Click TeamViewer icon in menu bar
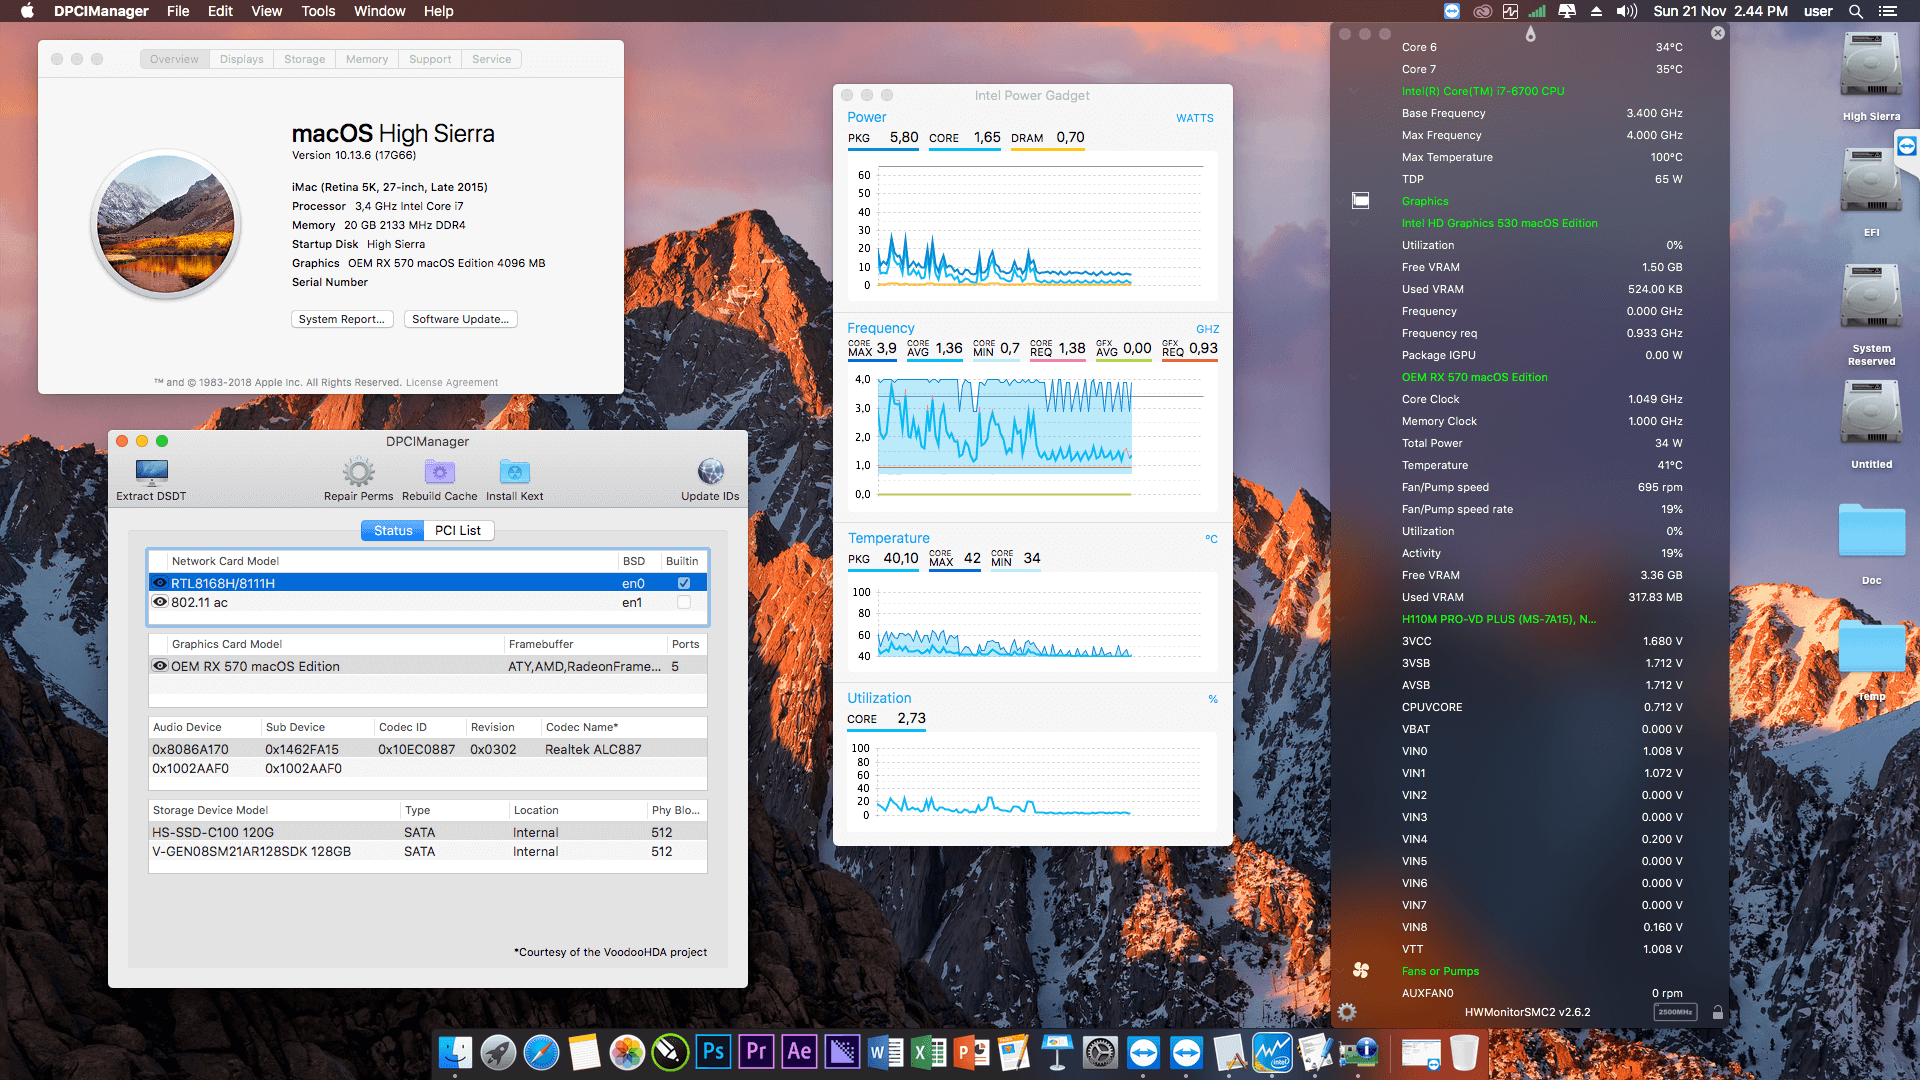1920x1080 pixels. [x=1452, y=11]
